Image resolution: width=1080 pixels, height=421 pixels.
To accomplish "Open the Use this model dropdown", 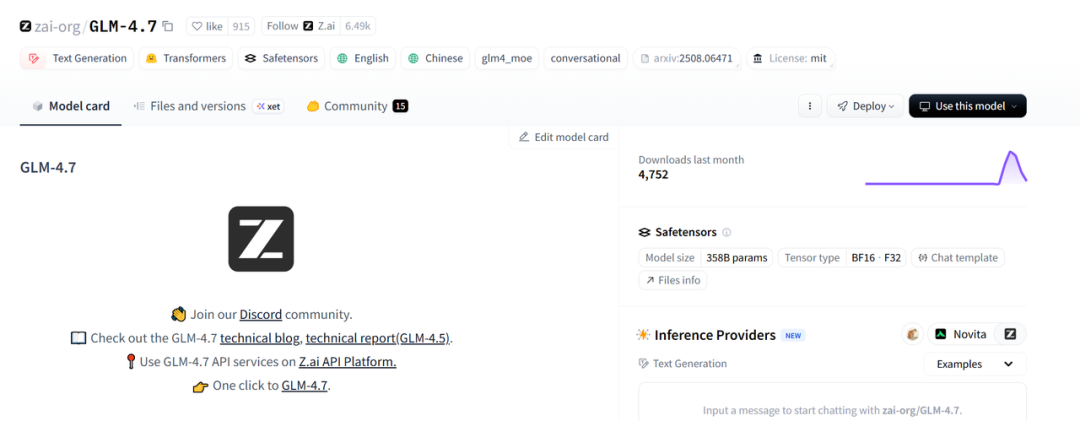I will [967, 106].
